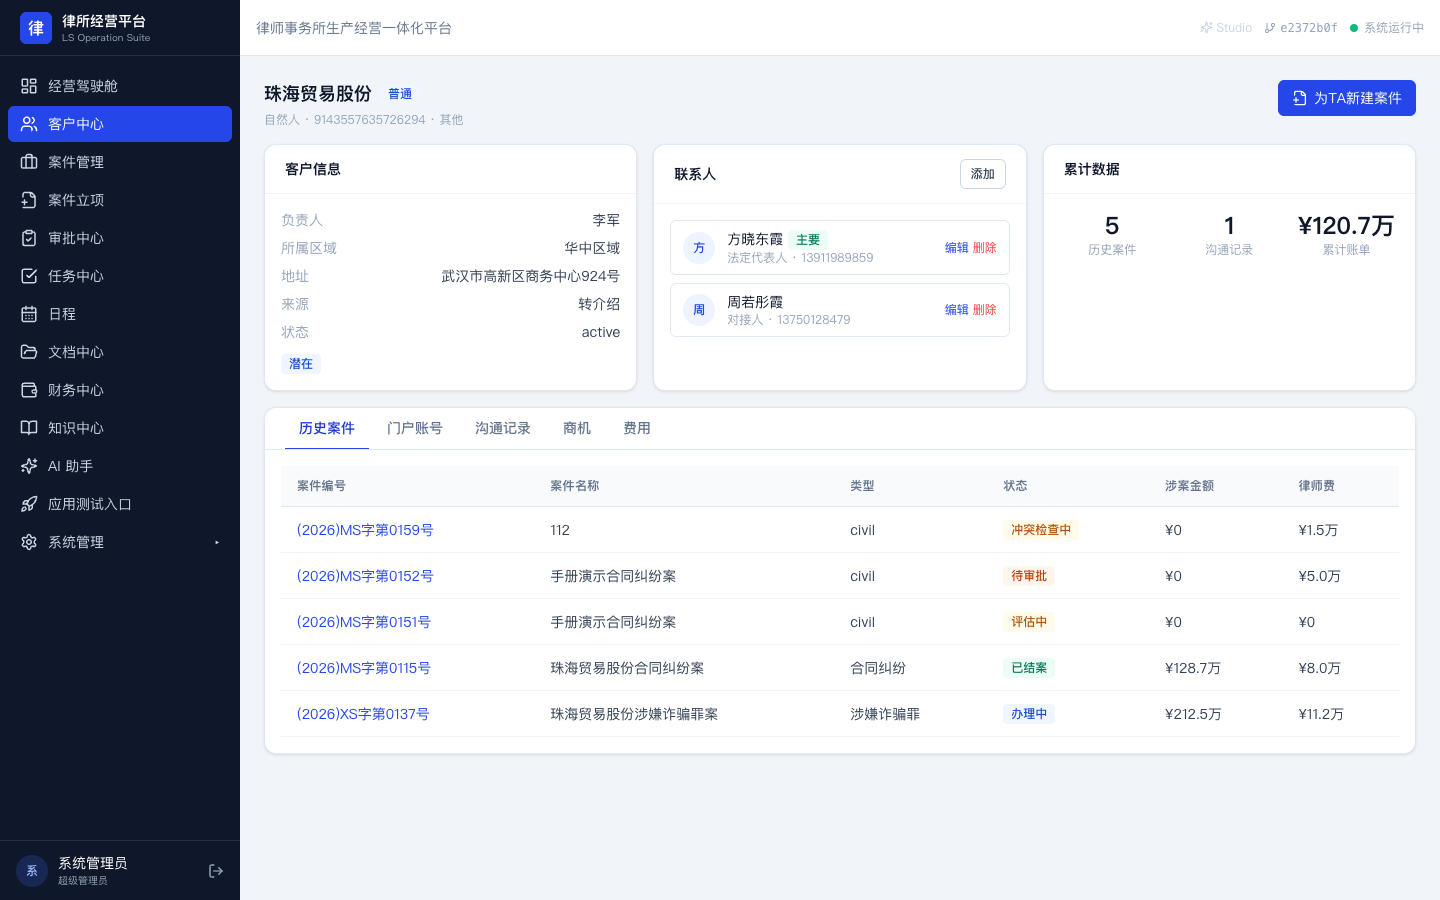
Task: Click the 文档中心 folder icon
Action: click(29, 352)
